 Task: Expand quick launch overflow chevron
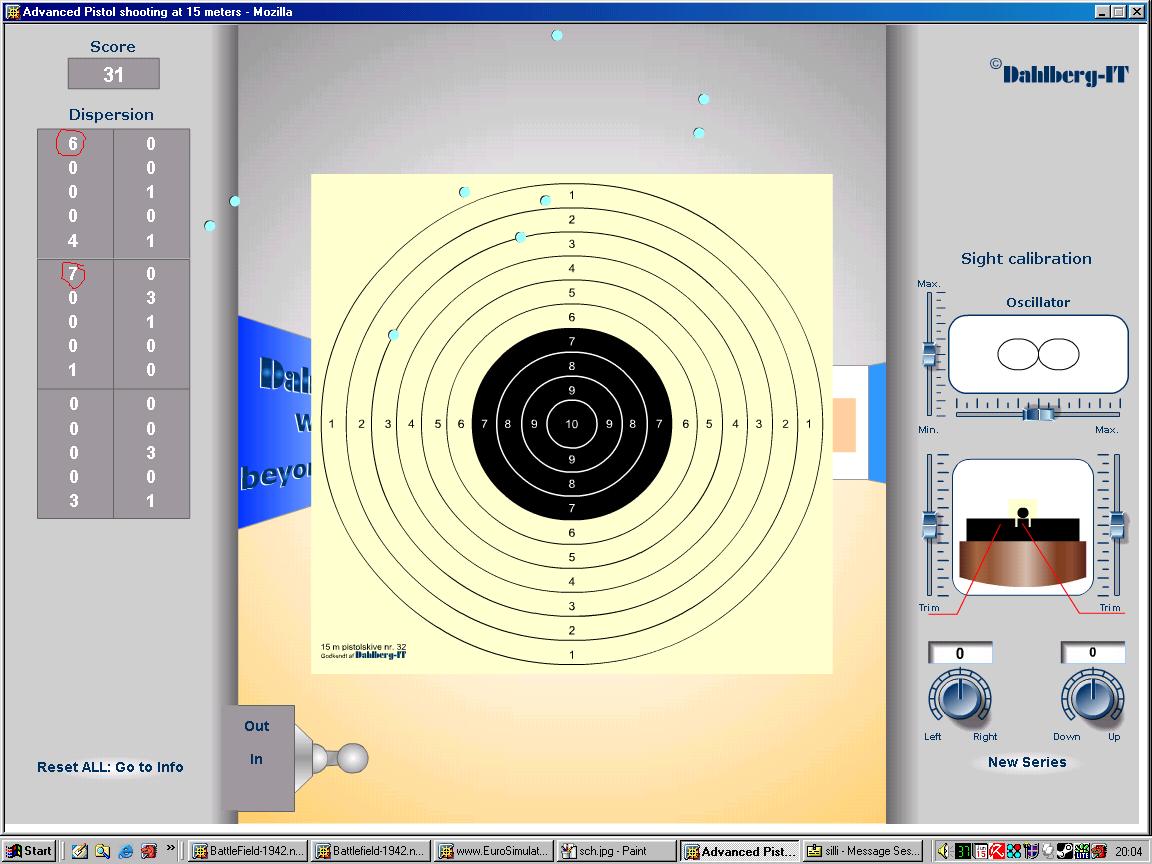171,848
